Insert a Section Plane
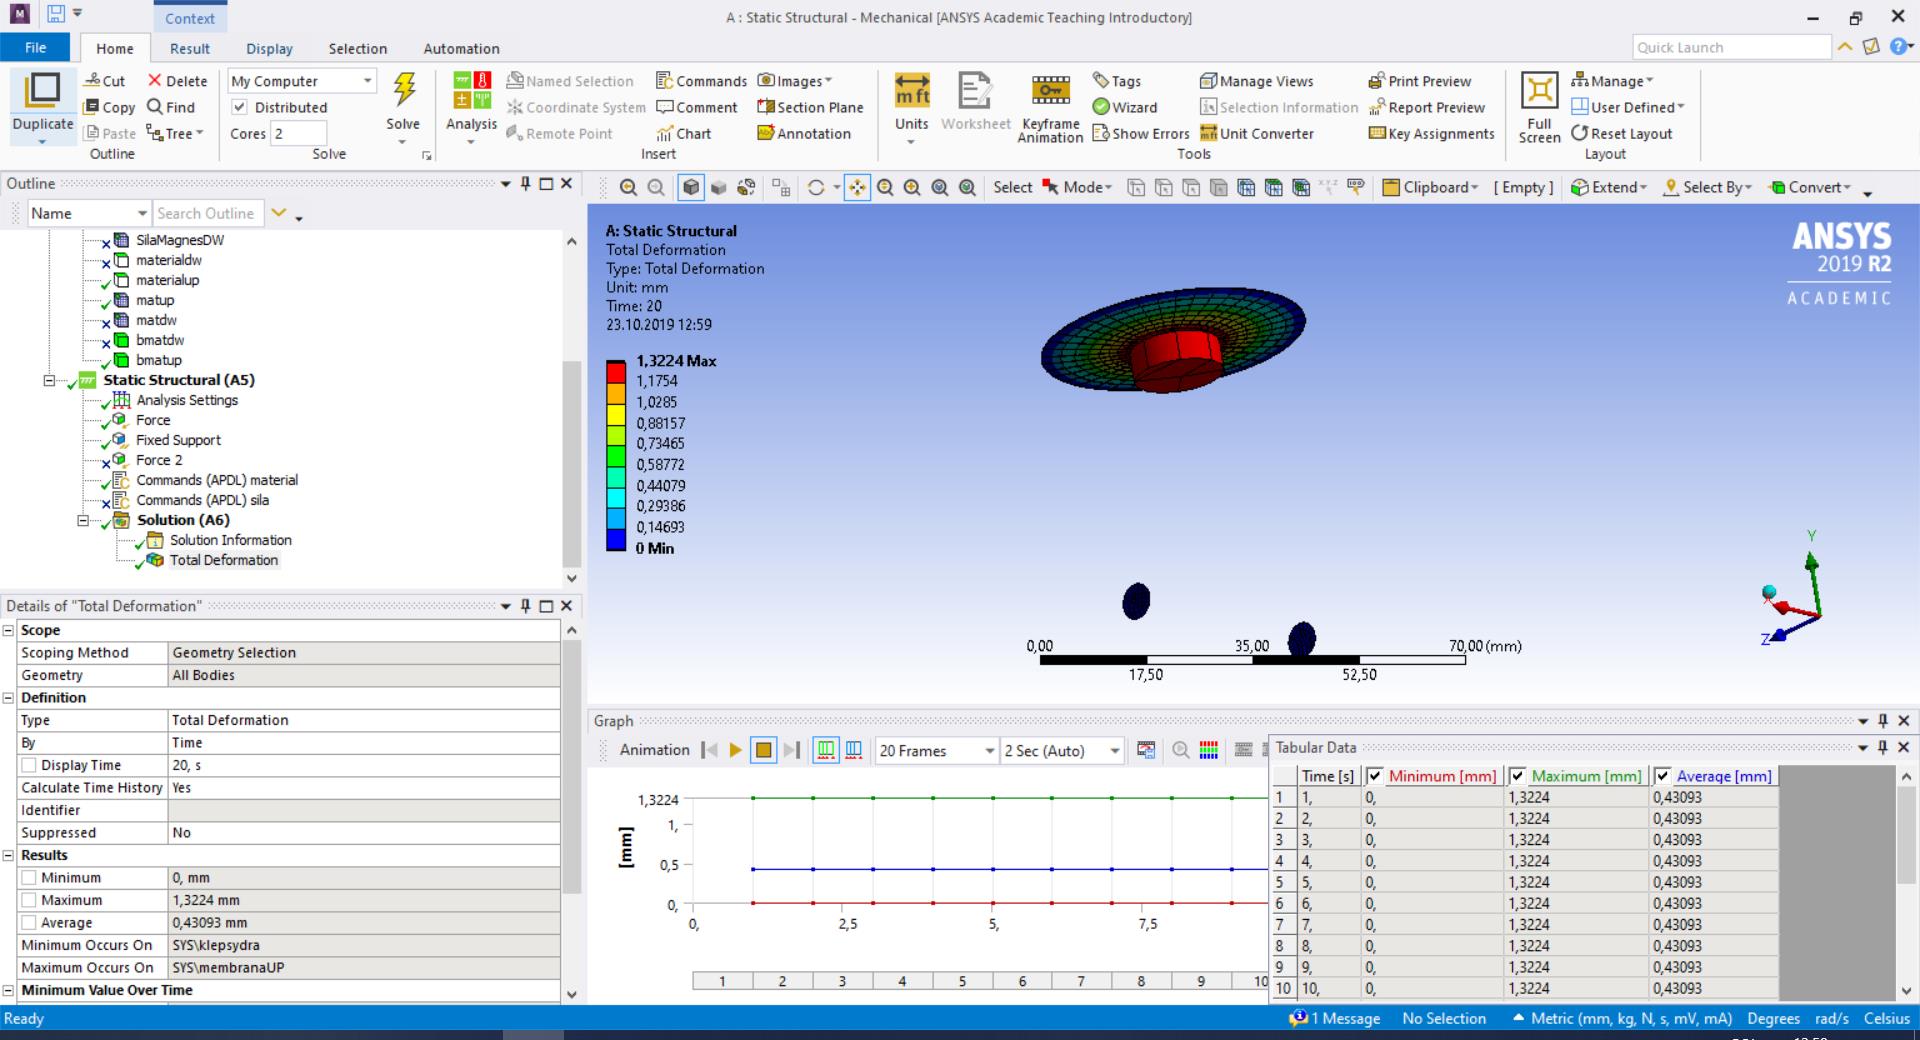This screenshot has width=1920, height=1040. click(810, 107)
